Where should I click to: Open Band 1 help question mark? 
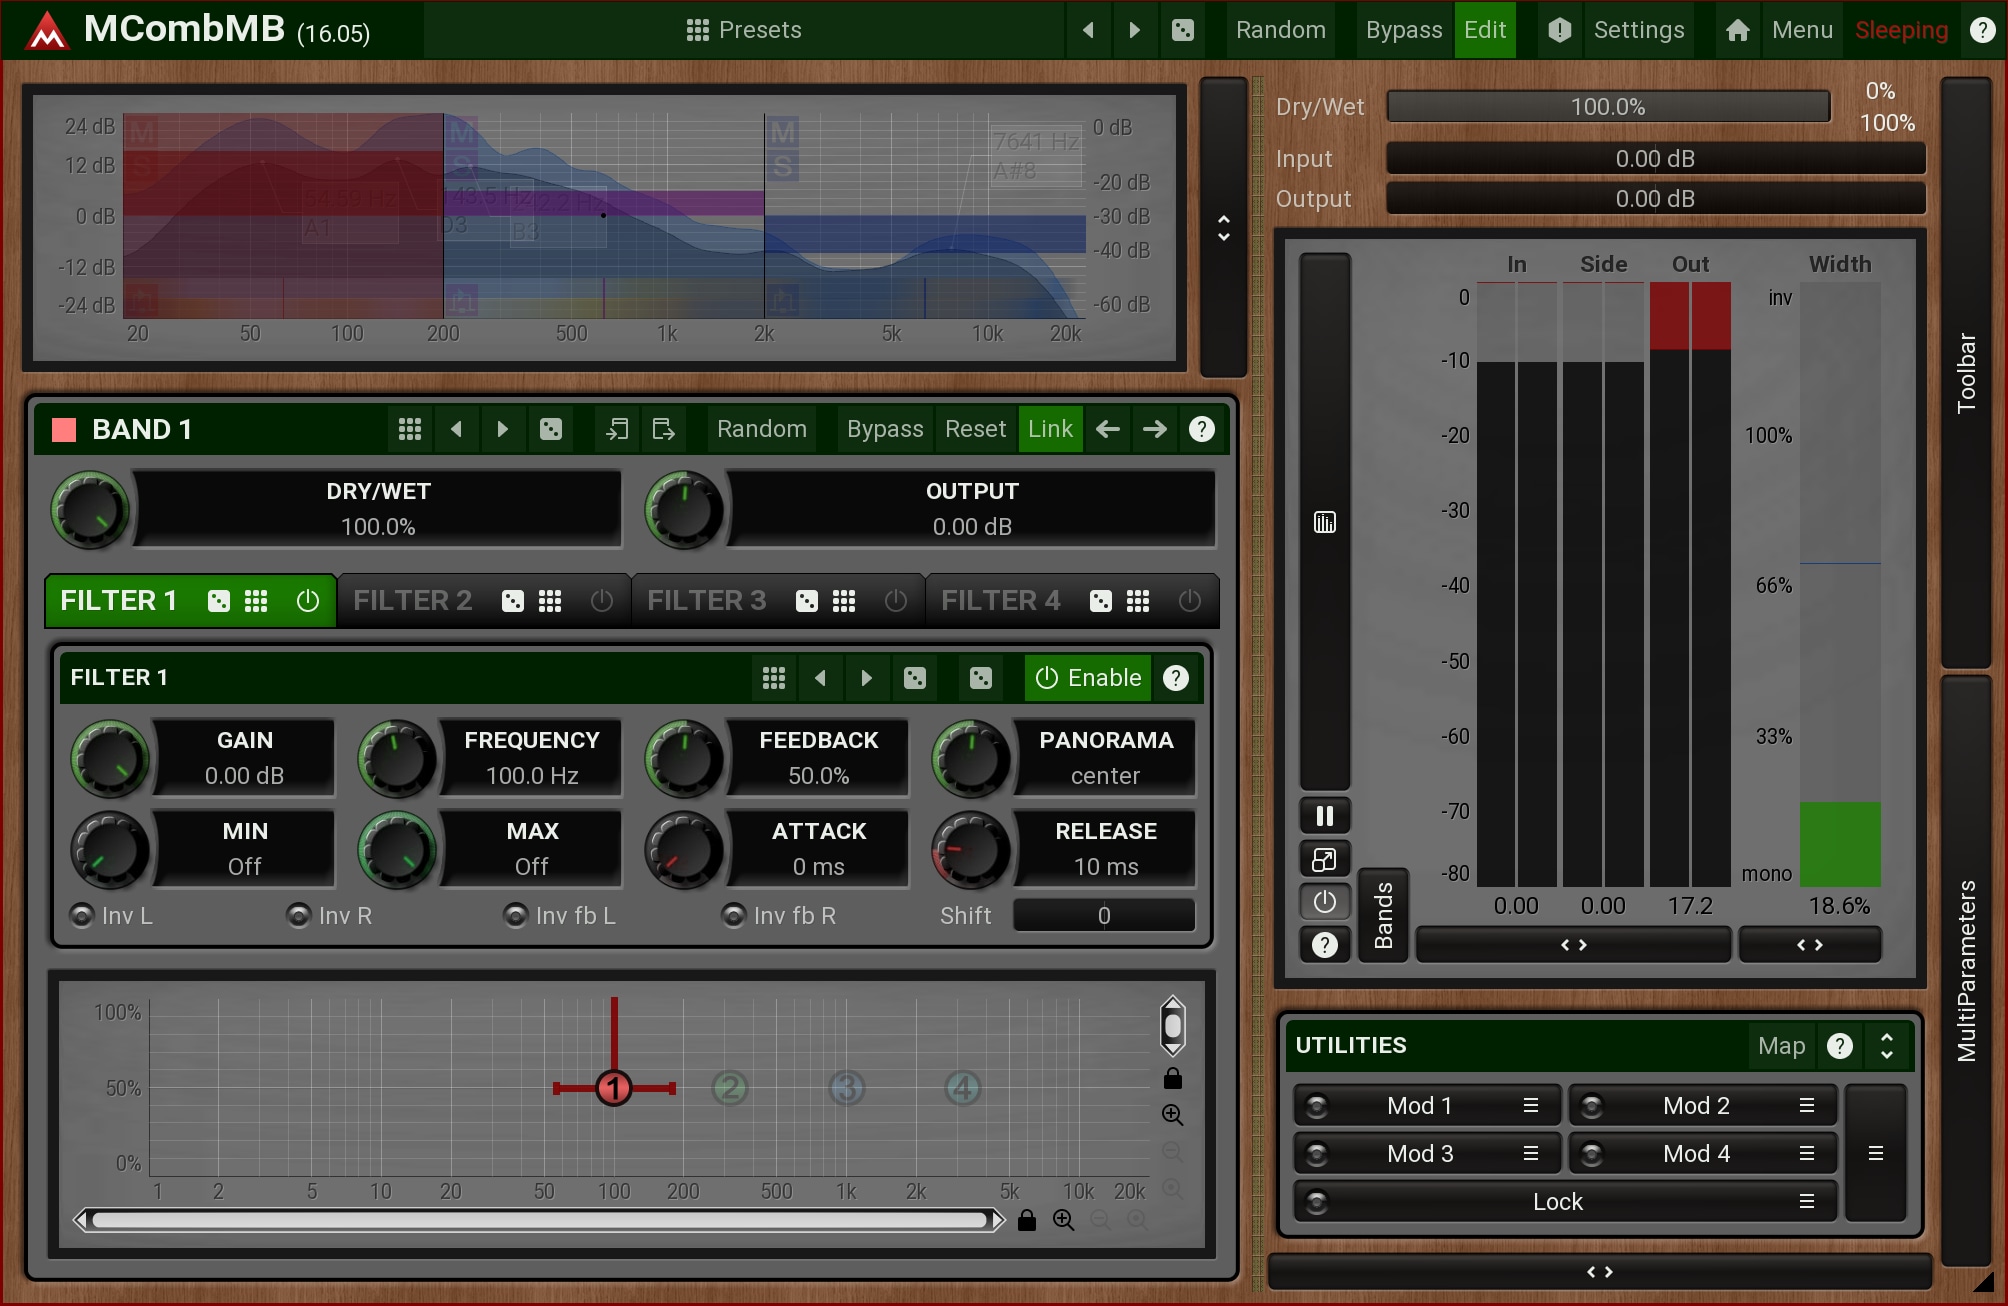point(1202,429)
